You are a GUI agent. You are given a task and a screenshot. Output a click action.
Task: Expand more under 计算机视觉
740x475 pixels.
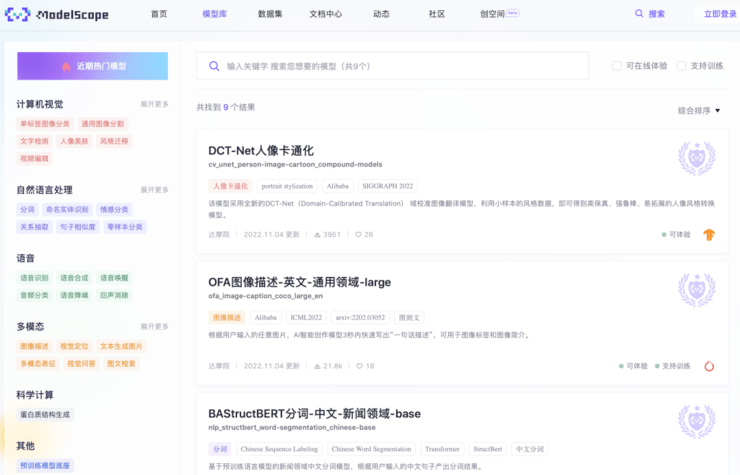click(x=154, y=104)
